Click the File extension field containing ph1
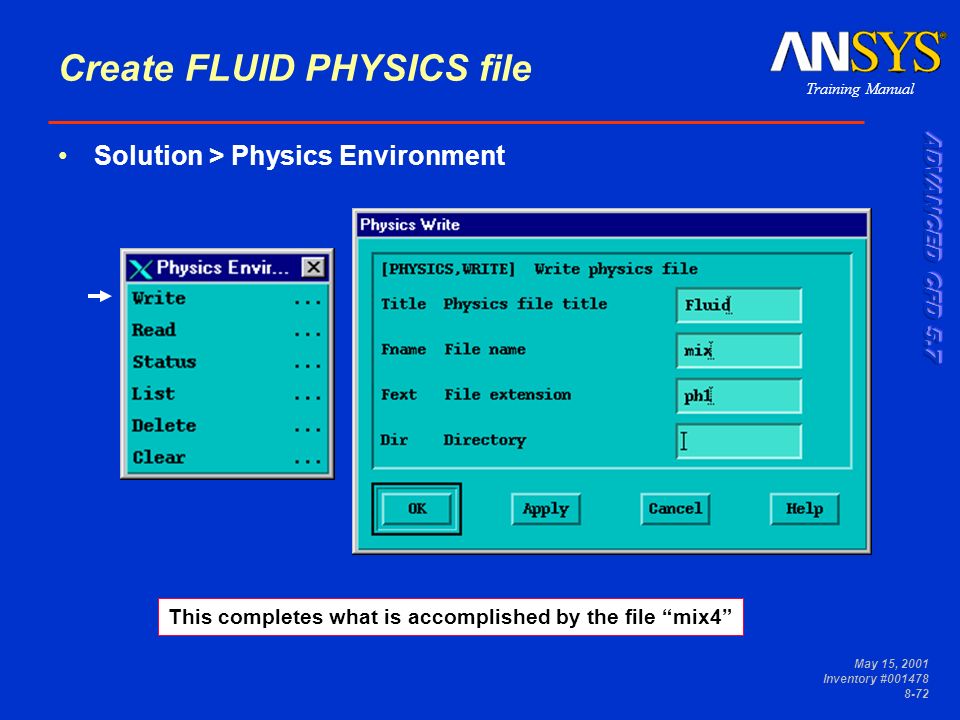The width and height of the screenshot is (960, 720). pyautogui.click(x=739, y=396)
